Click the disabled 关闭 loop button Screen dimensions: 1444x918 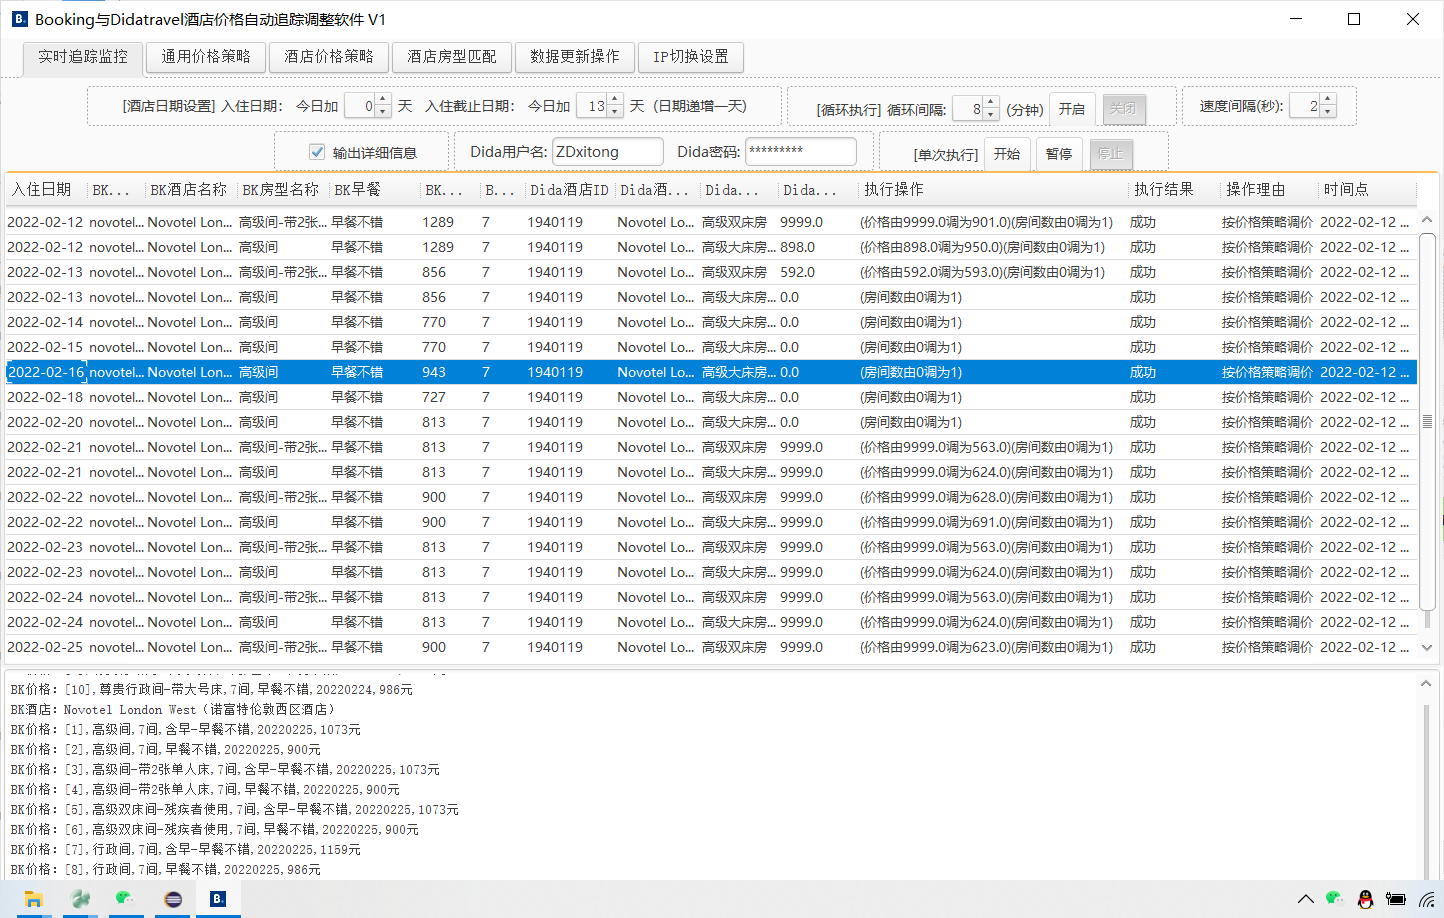[x=1124, y=109]
